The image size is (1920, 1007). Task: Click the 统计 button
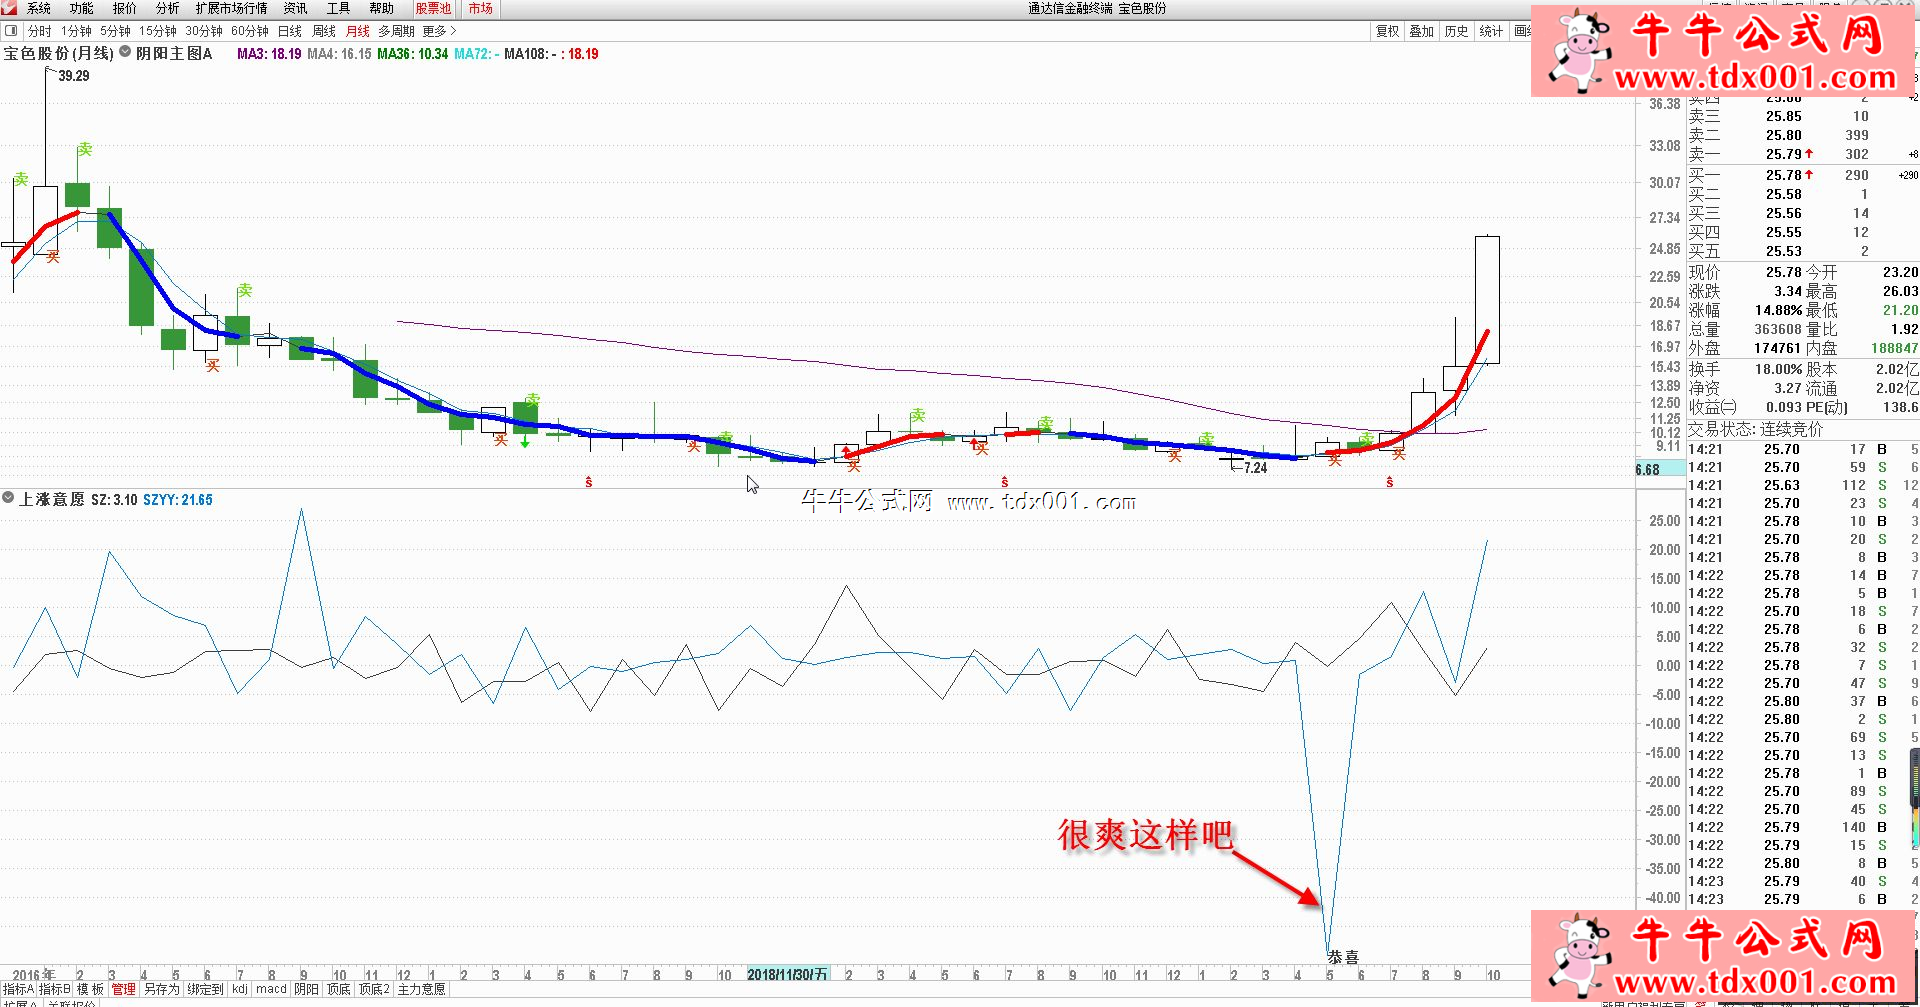[1491, 31]
